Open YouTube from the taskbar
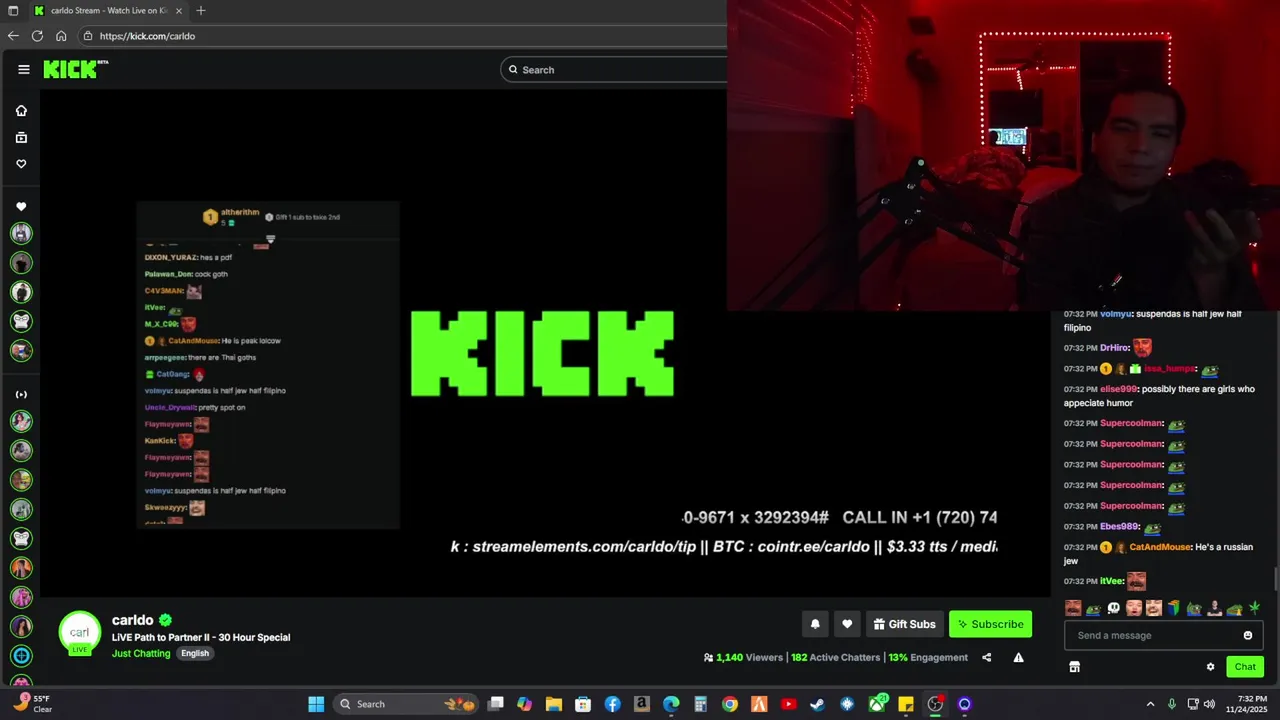Viewport: 1280px width, 720px height. [x=788, y=704]
